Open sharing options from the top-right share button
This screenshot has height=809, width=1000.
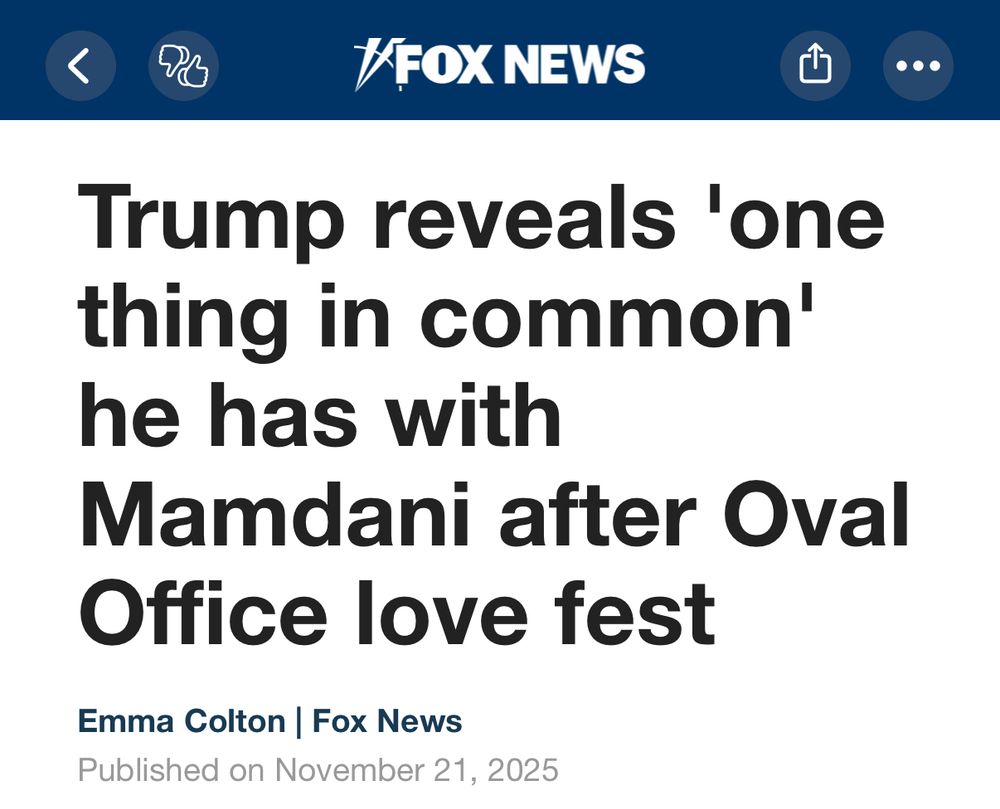point(816,65)
